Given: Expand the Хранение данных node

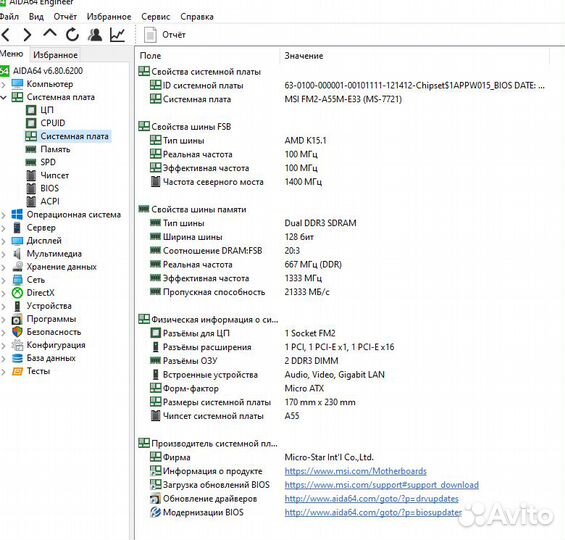Looking at the screenshot, I should (4, 267).
